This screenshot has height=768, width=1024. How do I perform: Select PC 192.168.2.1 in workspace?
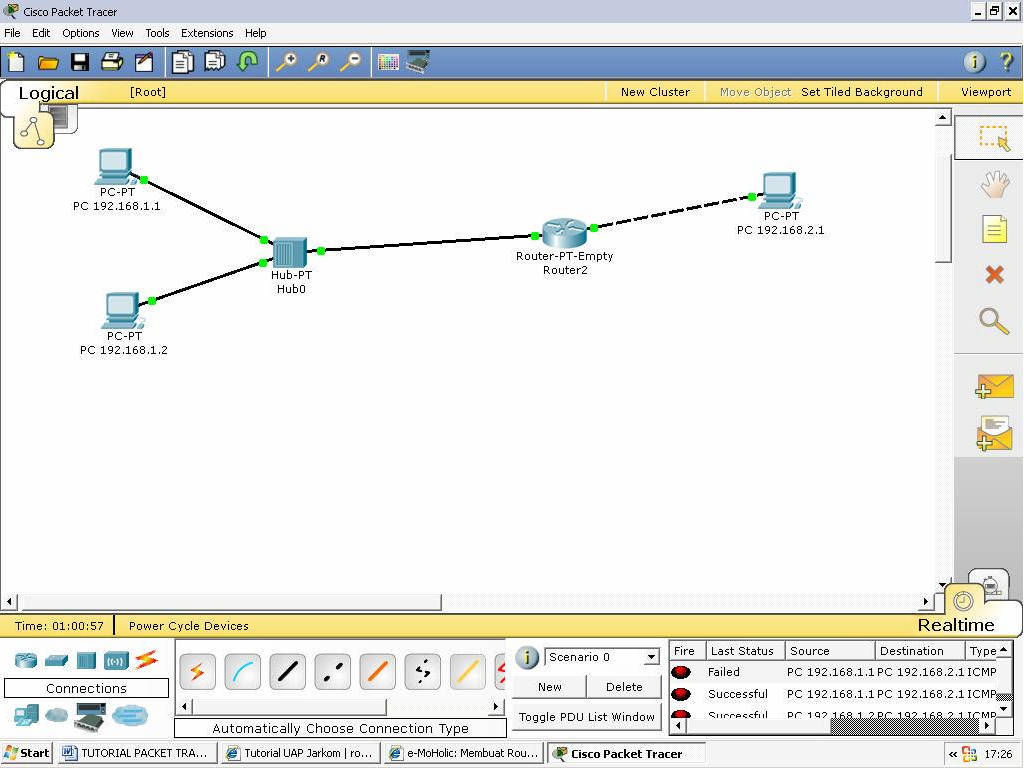(779, 191)
